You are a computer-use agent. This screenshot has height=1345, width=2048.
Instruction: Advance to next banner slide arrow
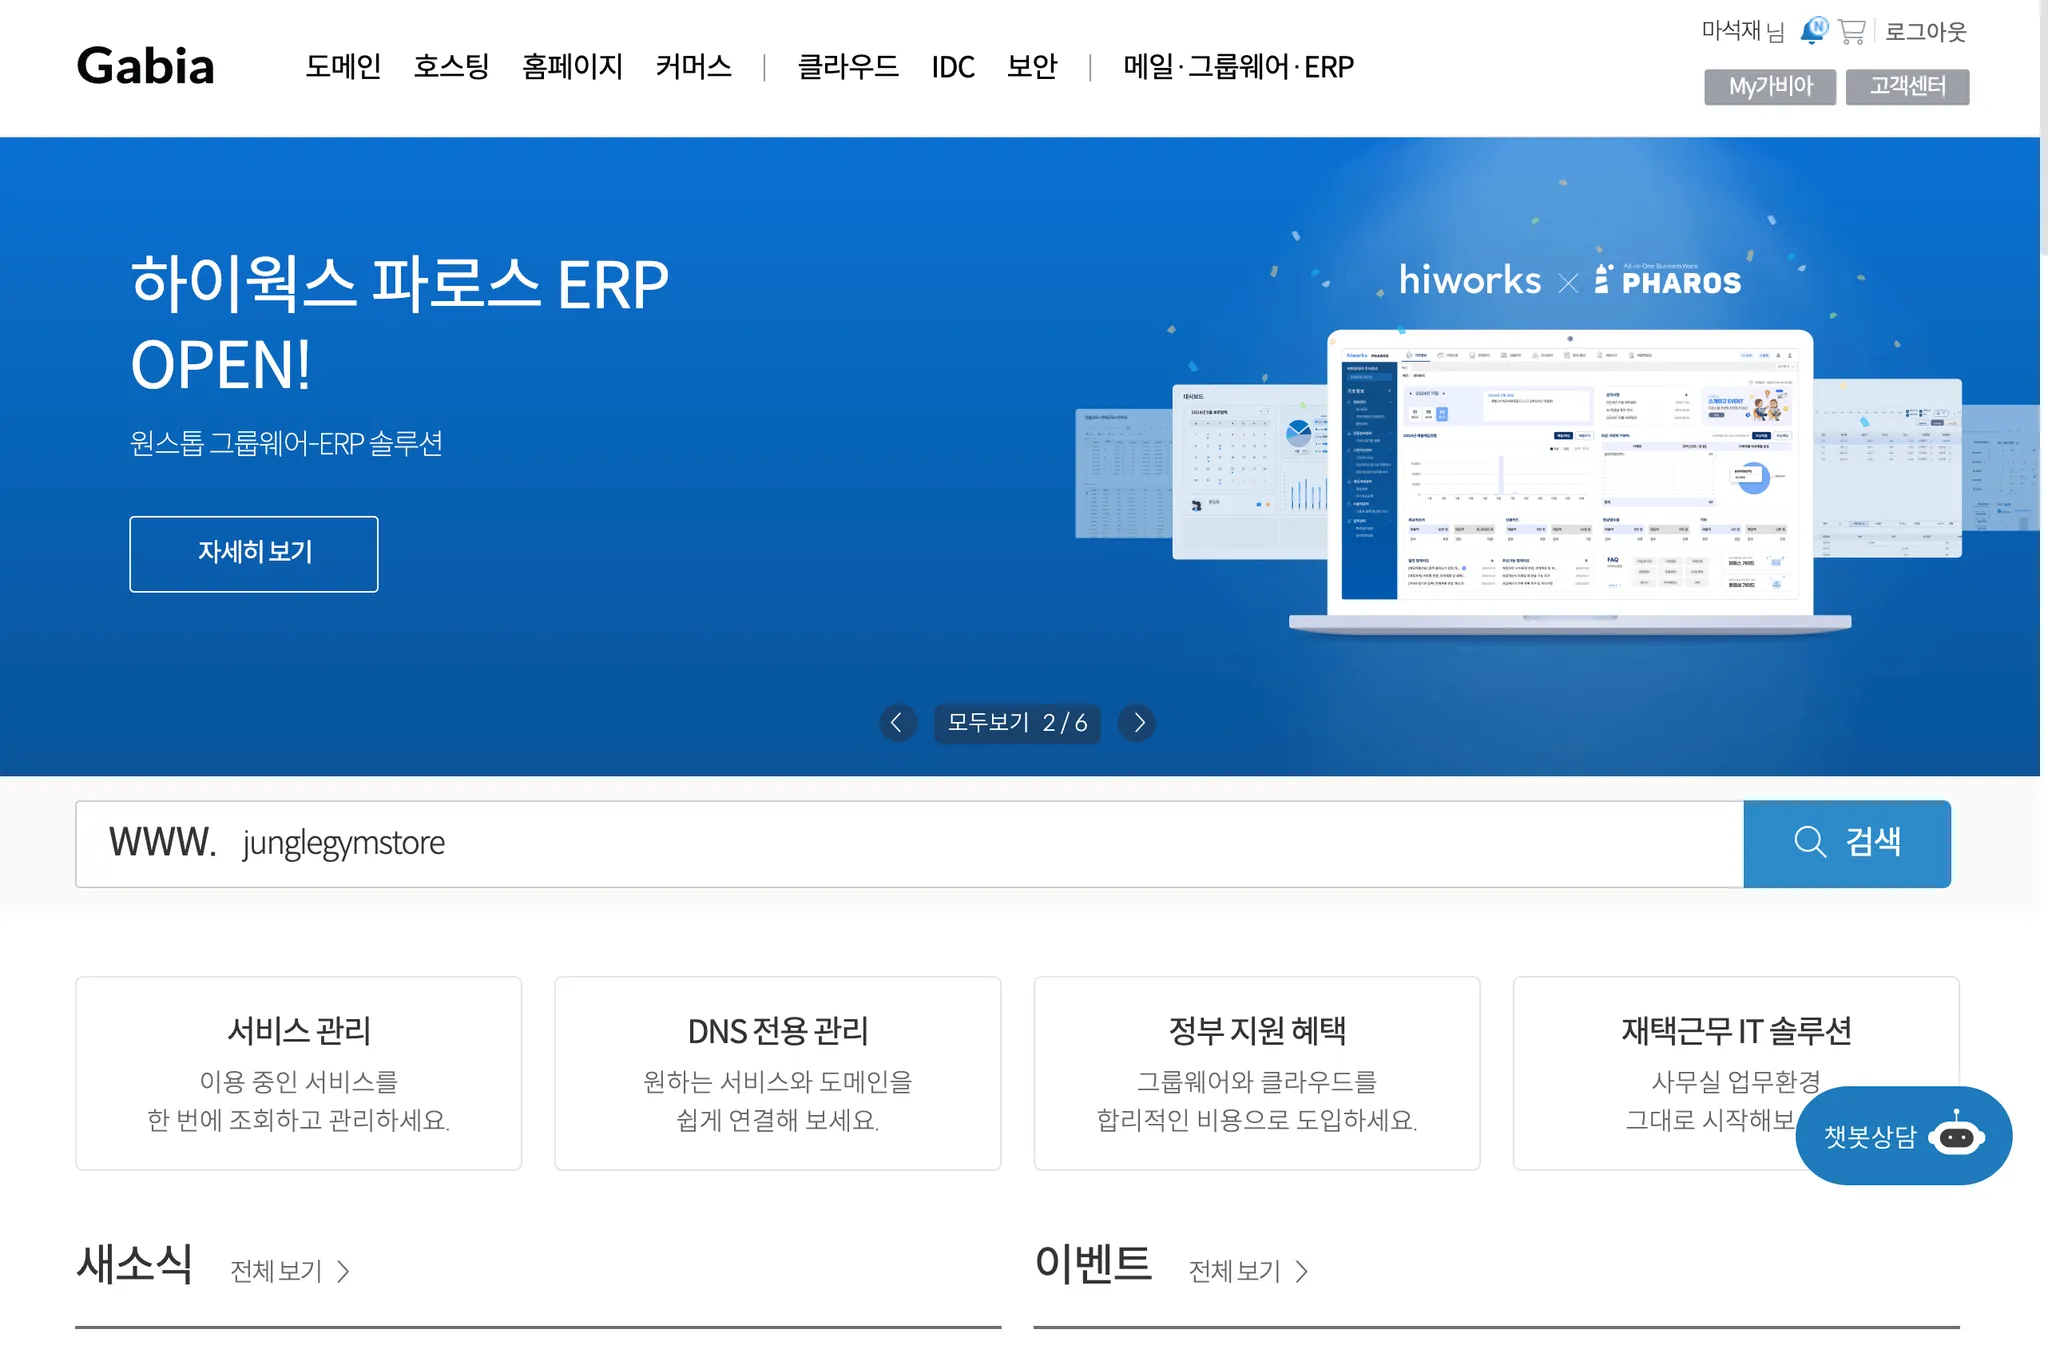click(1138, 723)
